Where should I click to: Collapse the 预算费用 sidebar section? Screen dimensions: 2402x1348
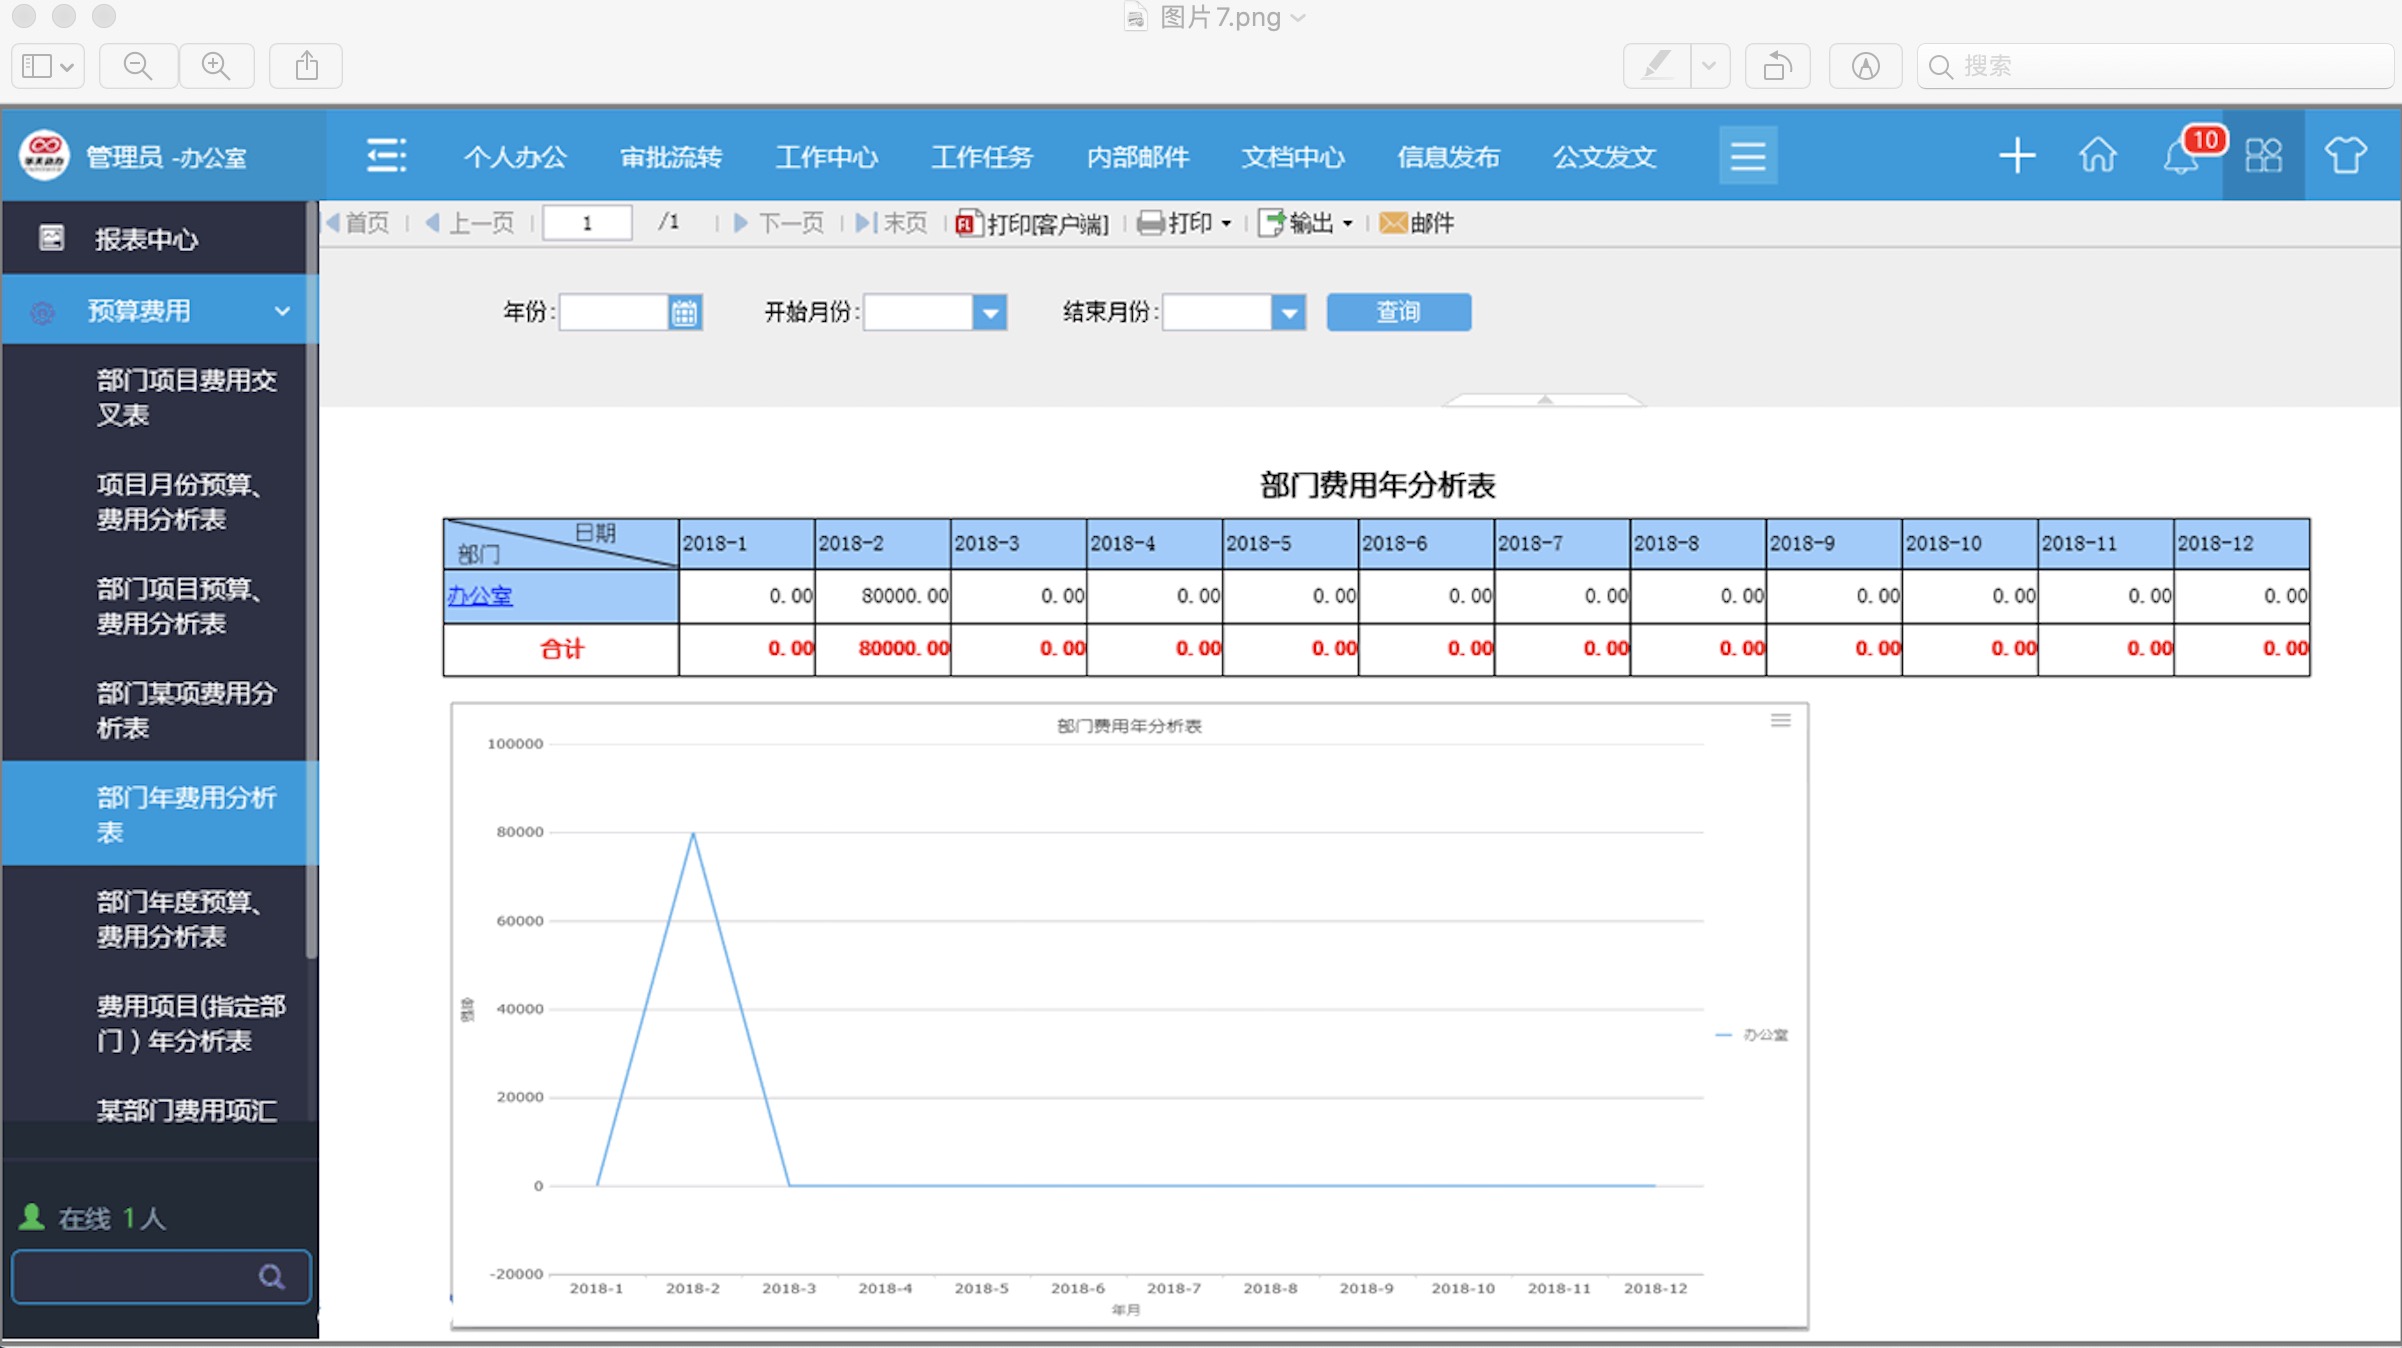pos(281,310)
